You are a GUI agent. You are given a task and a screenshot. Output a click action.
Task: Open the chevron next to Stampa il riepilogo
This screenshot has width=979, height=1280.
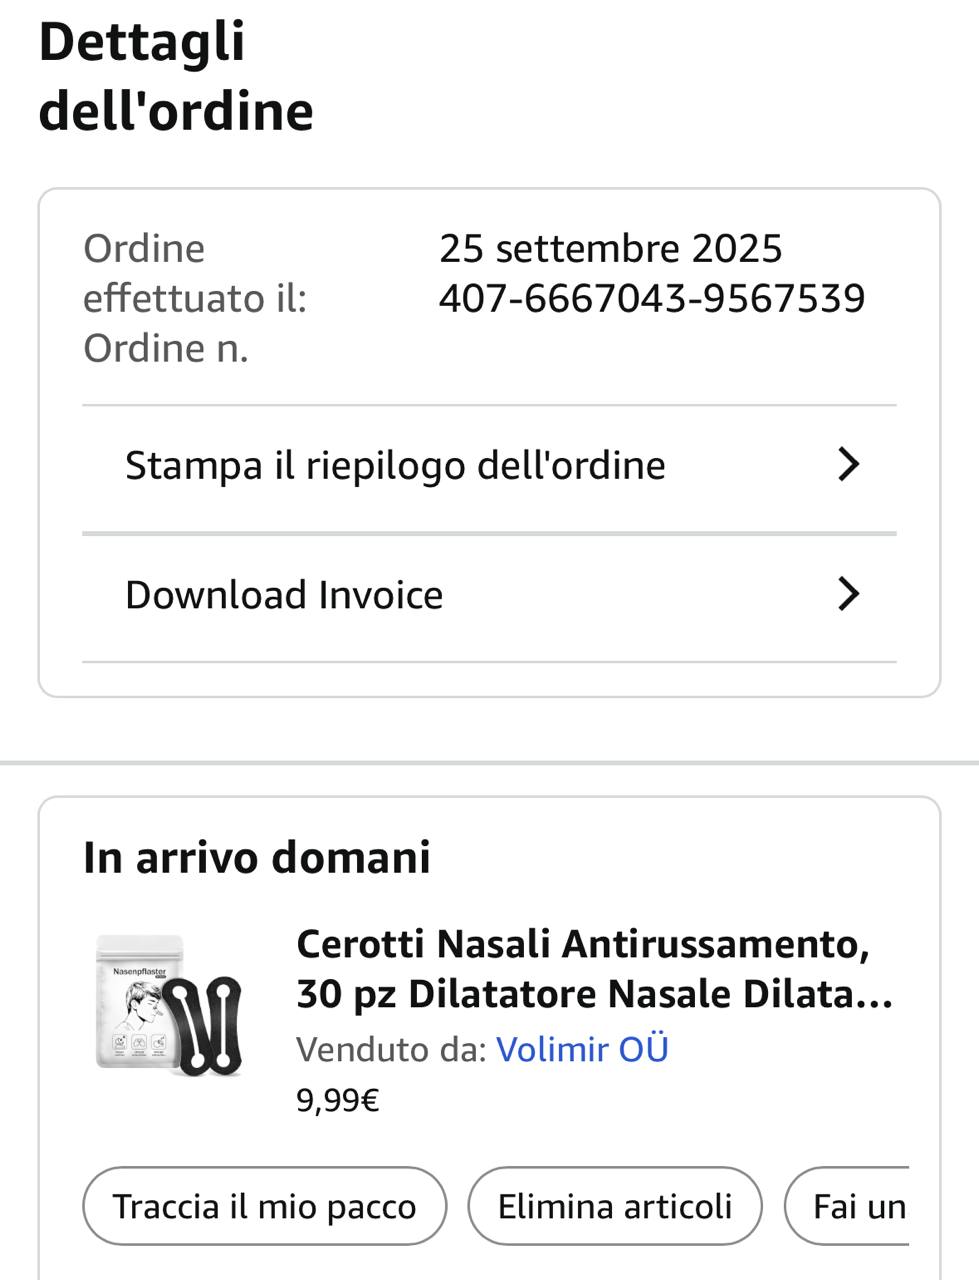click(x=848, y=465)
